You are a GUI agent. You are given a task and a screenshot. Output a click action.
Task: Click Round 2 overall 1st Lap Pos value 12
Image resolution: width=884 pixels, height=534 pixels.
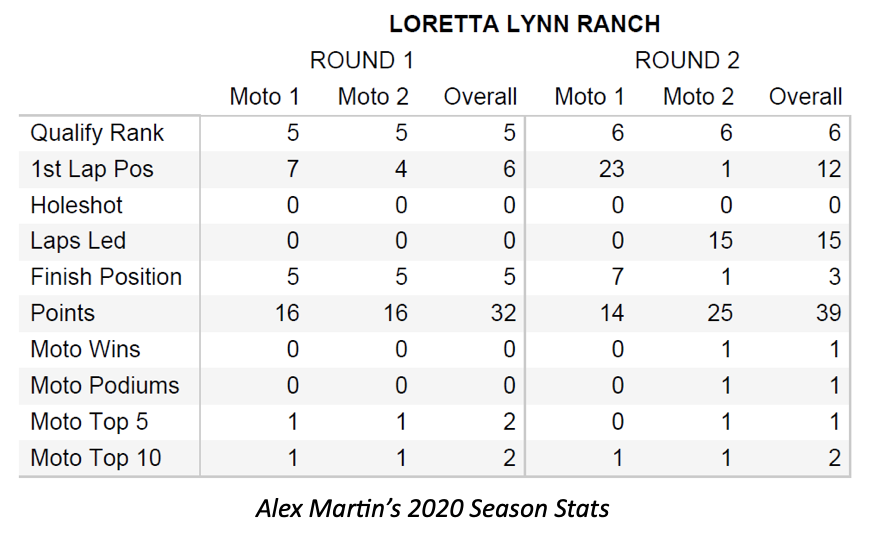click(827, 169)
